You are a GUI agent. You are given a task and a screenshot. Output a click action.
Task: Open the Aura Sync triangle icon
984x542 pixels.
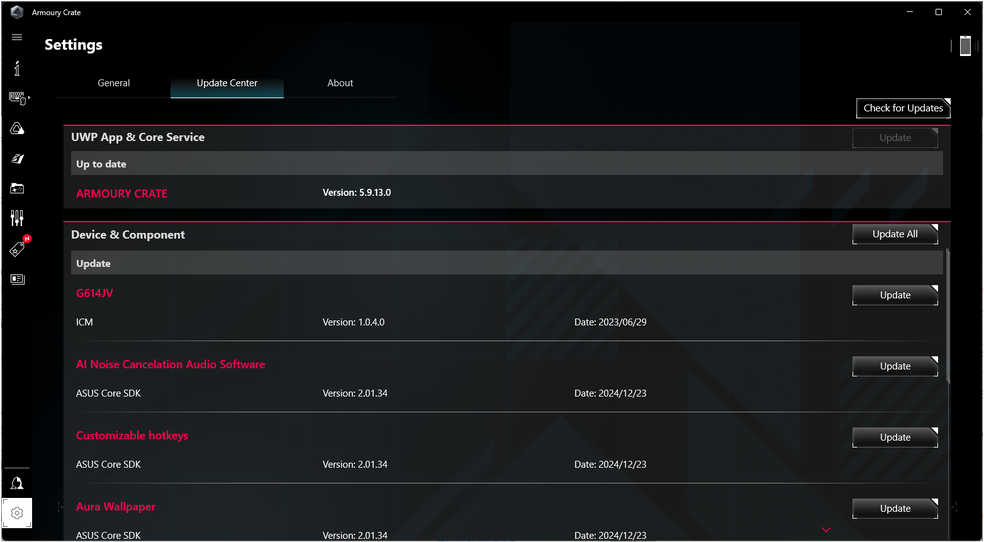pyautogui.click(x=17, y=129)
